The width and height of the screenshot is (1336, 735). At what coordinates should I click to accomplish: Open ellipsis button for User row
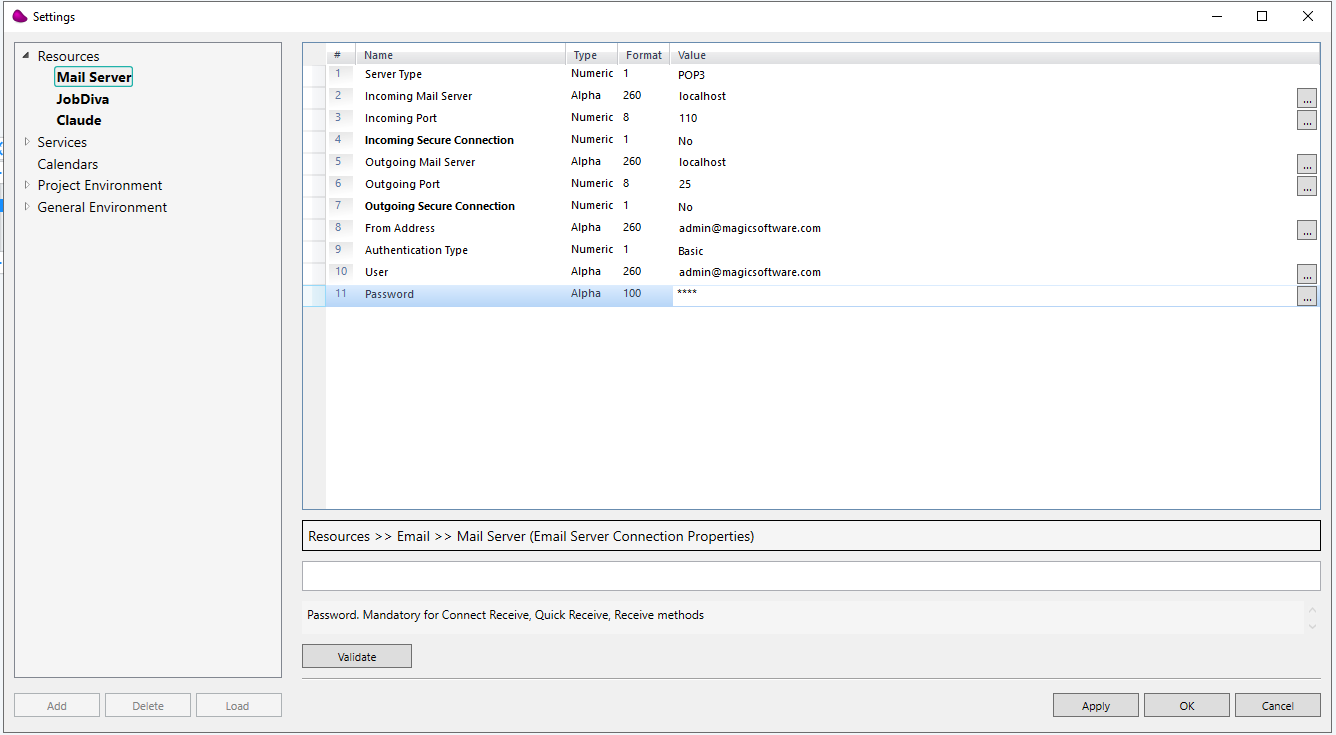(x=1306, y=273)
